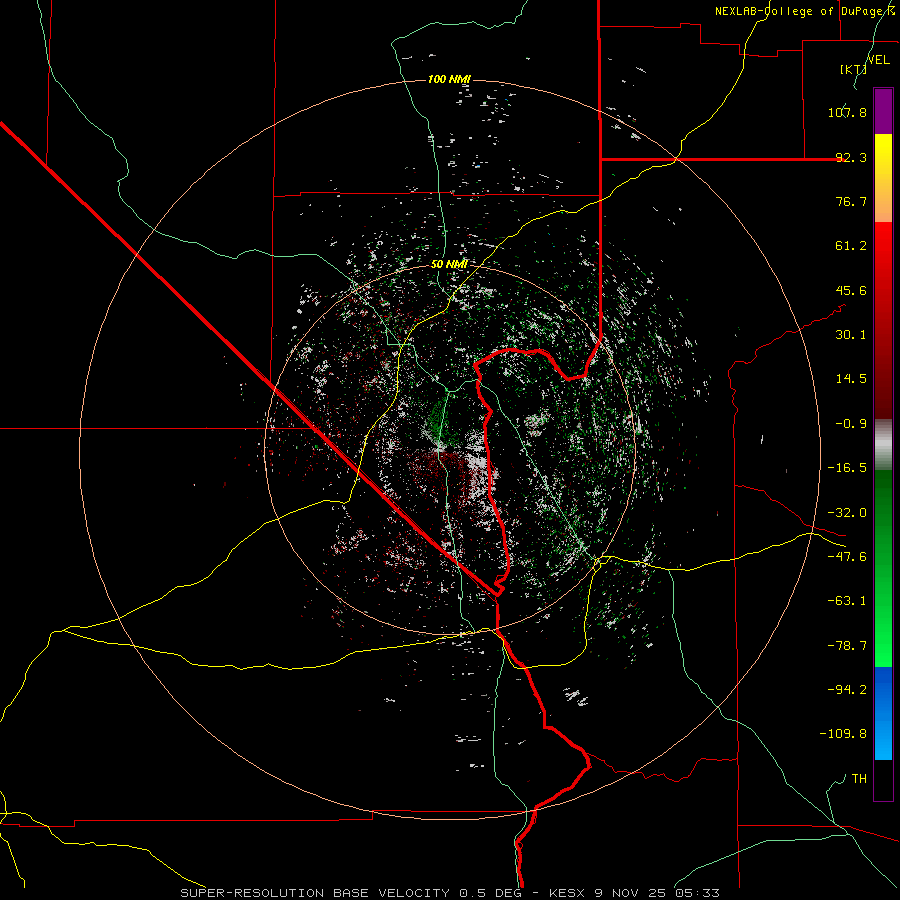Click the 14.5 legend value

pyautogui.click(x=851, y=378)
